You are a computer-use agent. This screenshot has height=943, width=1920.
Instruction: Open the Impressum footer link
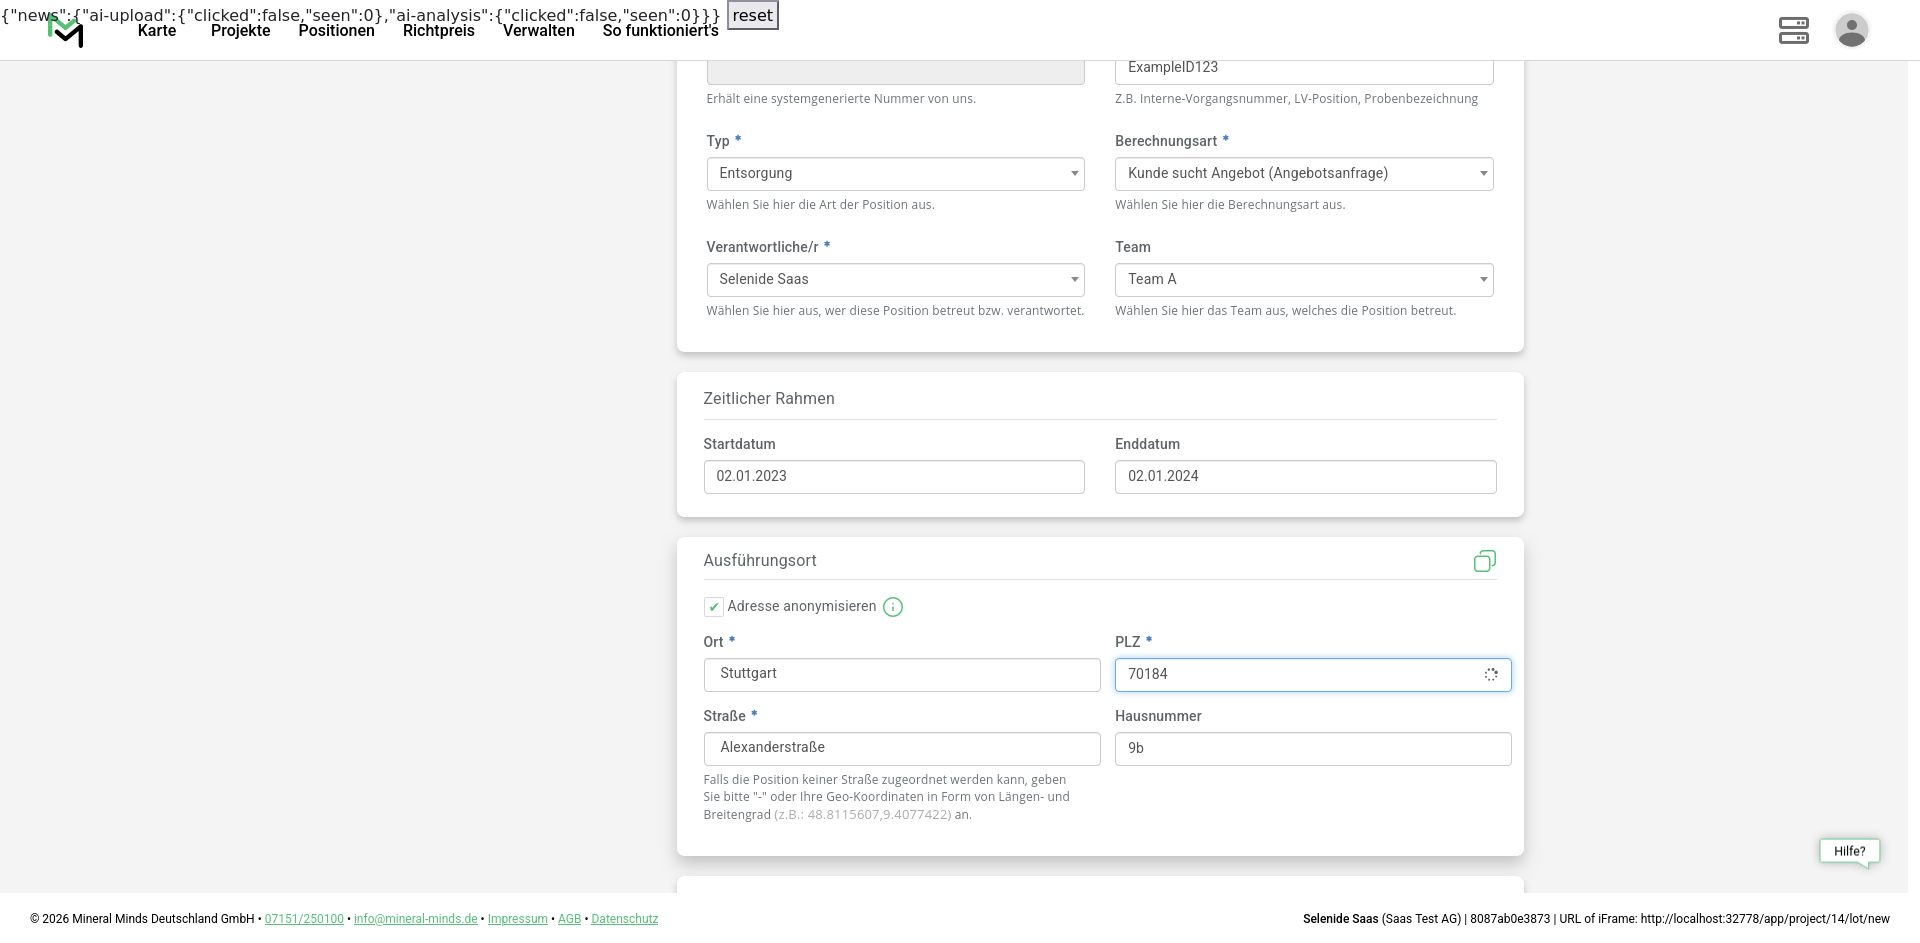[517, 919]
